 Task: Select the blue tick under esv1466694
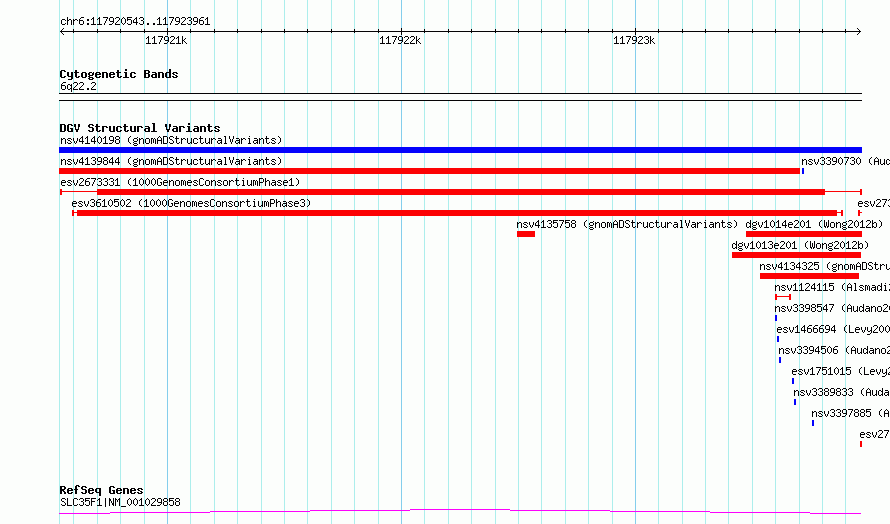(778, 339)
